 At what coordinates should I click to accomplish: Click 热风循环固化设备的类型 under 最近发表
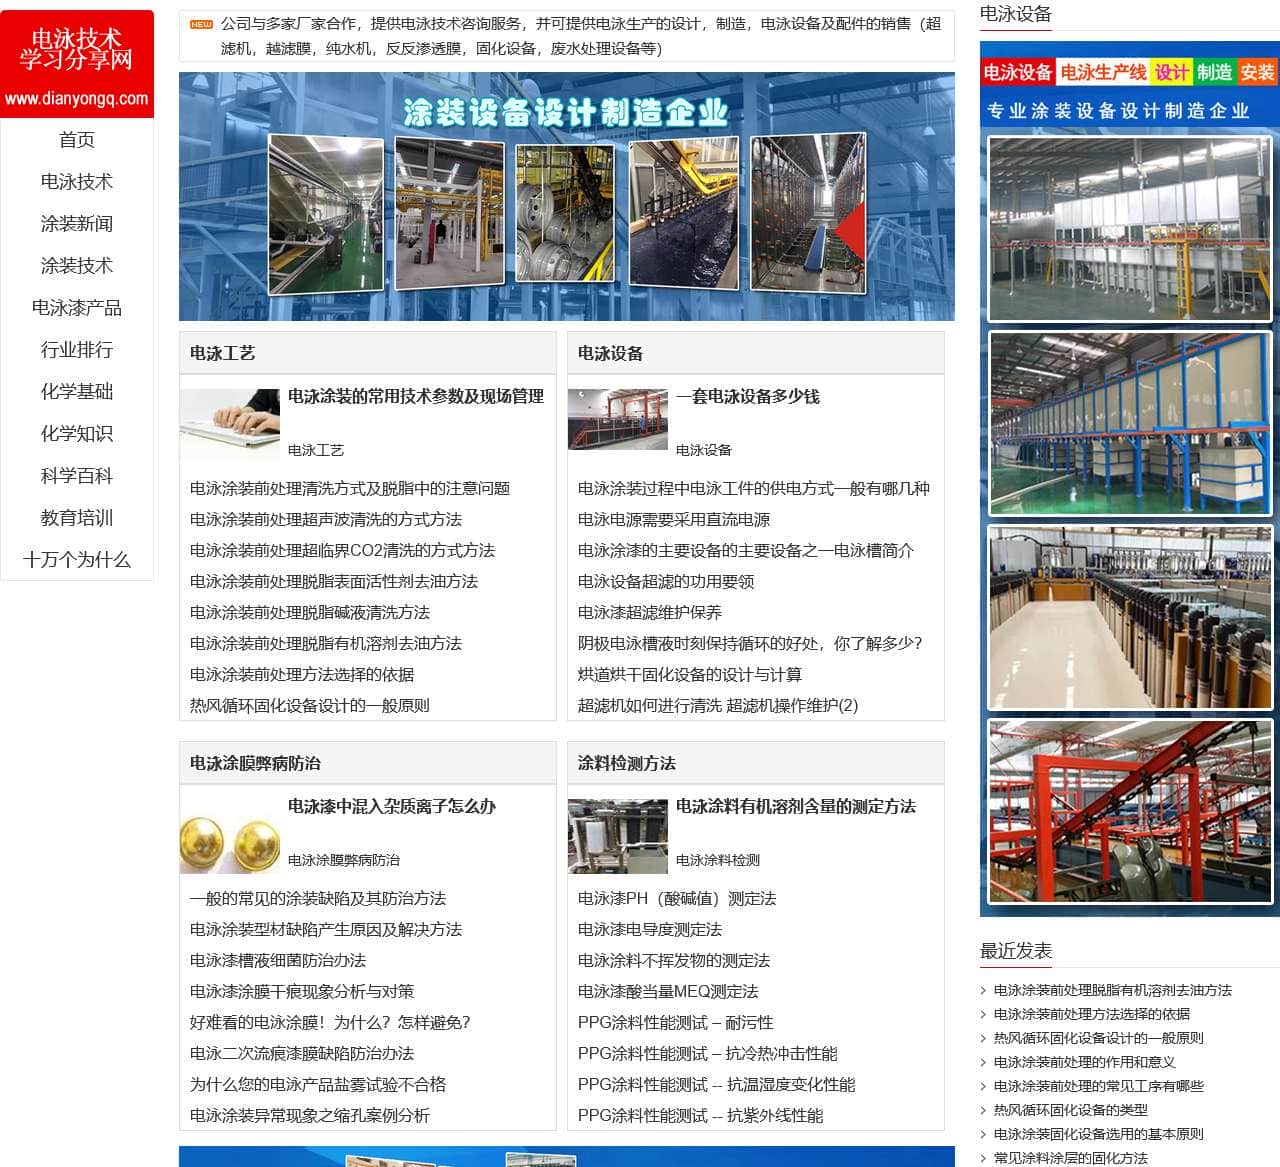[x=1070, y=1110]
